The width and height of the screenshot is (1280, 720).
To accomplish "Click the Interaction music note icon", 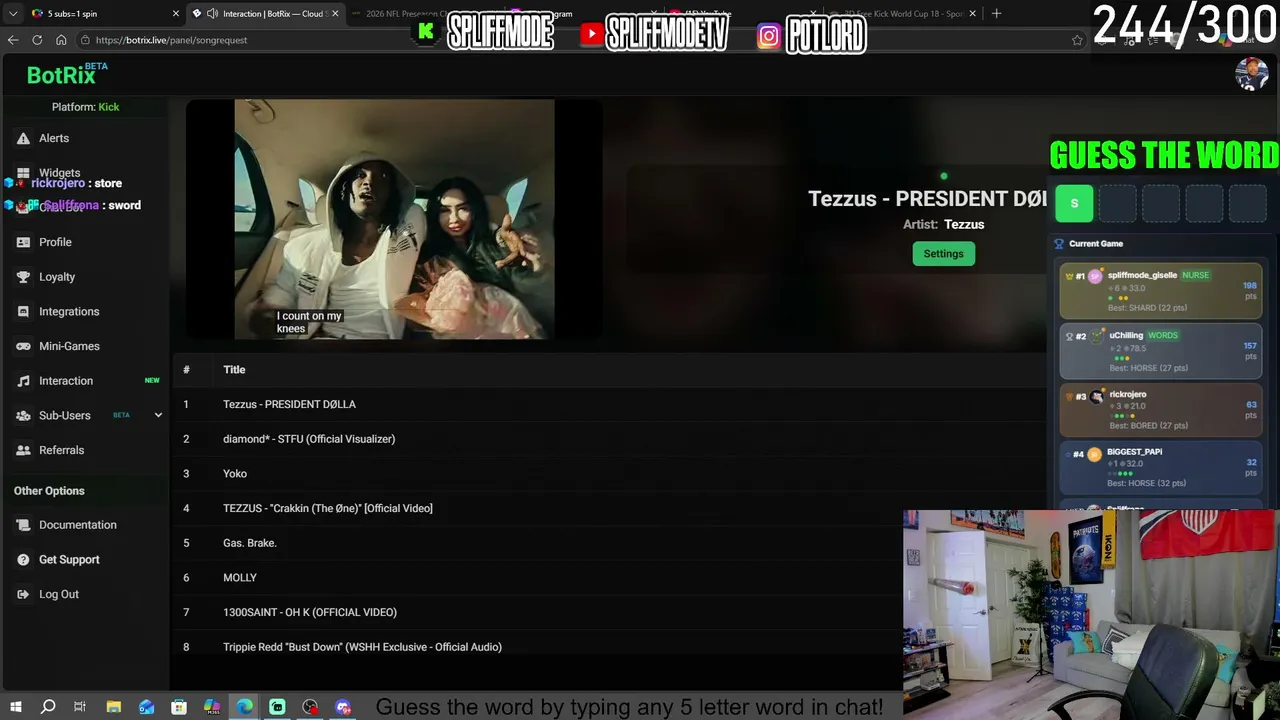I will tap(23, 381).
